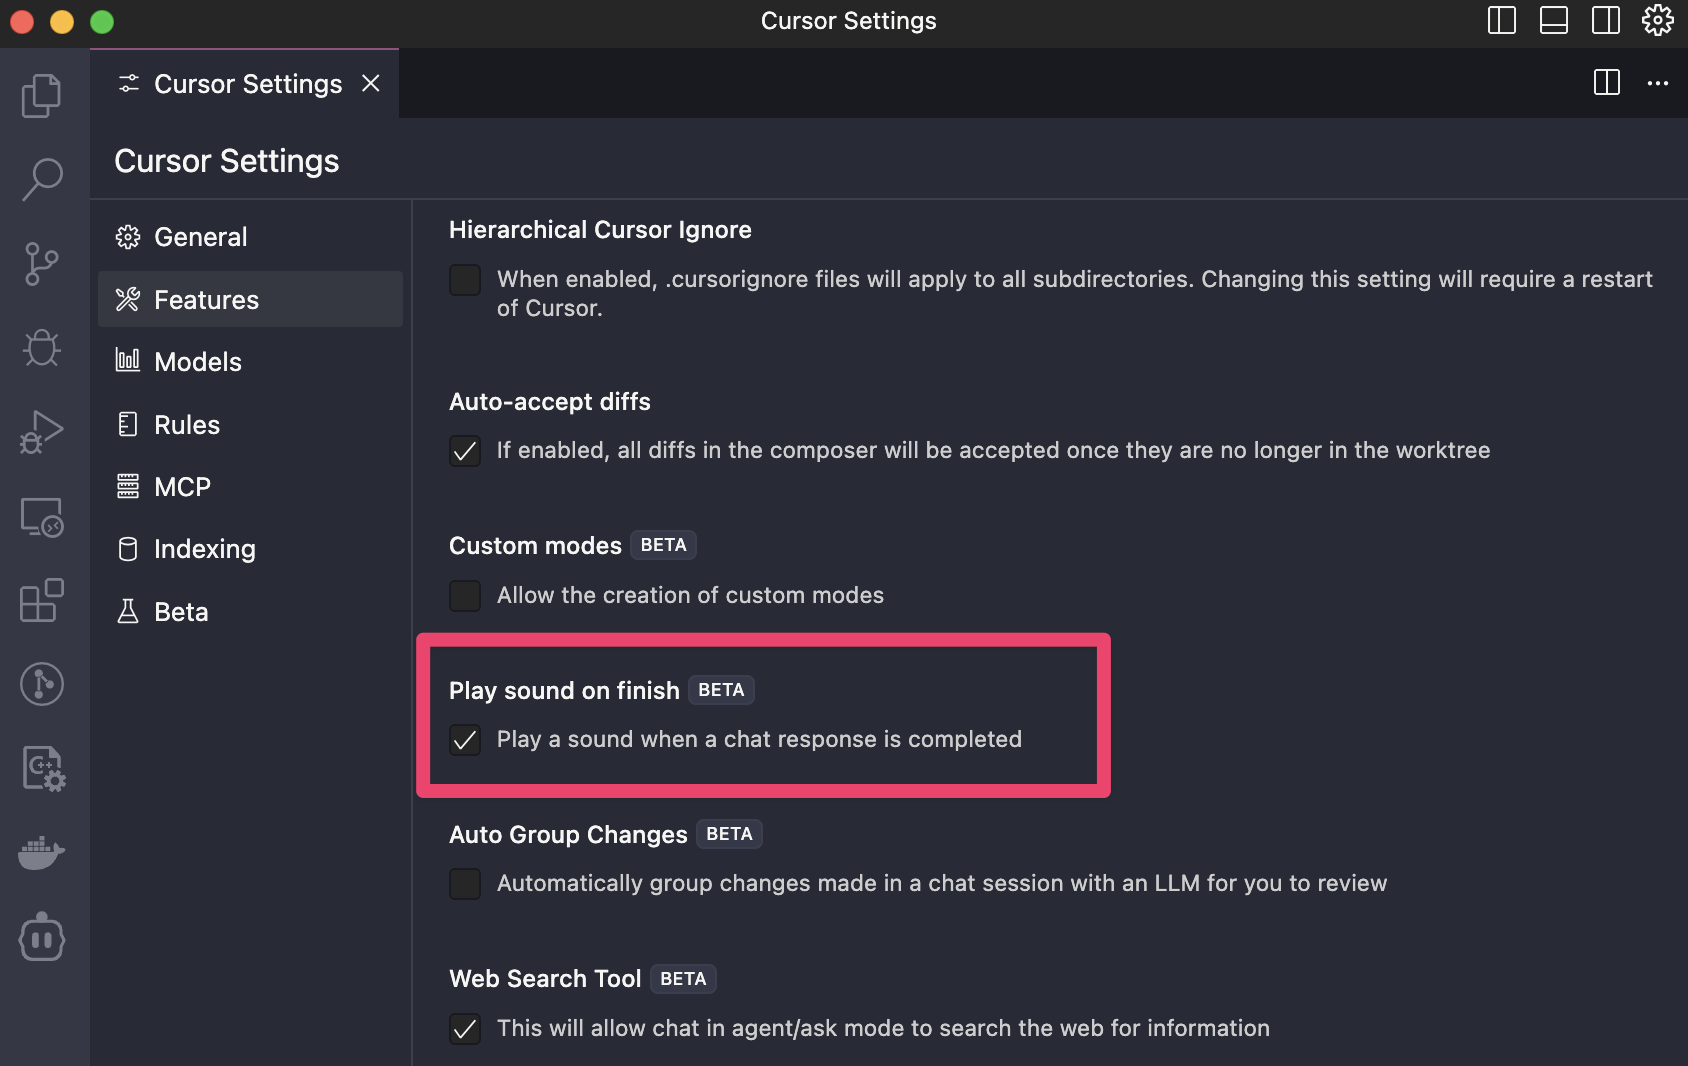The image size is (1688, 1066).
Task: Click the BETA badge beside Web Search Tool
Action: 683,979
